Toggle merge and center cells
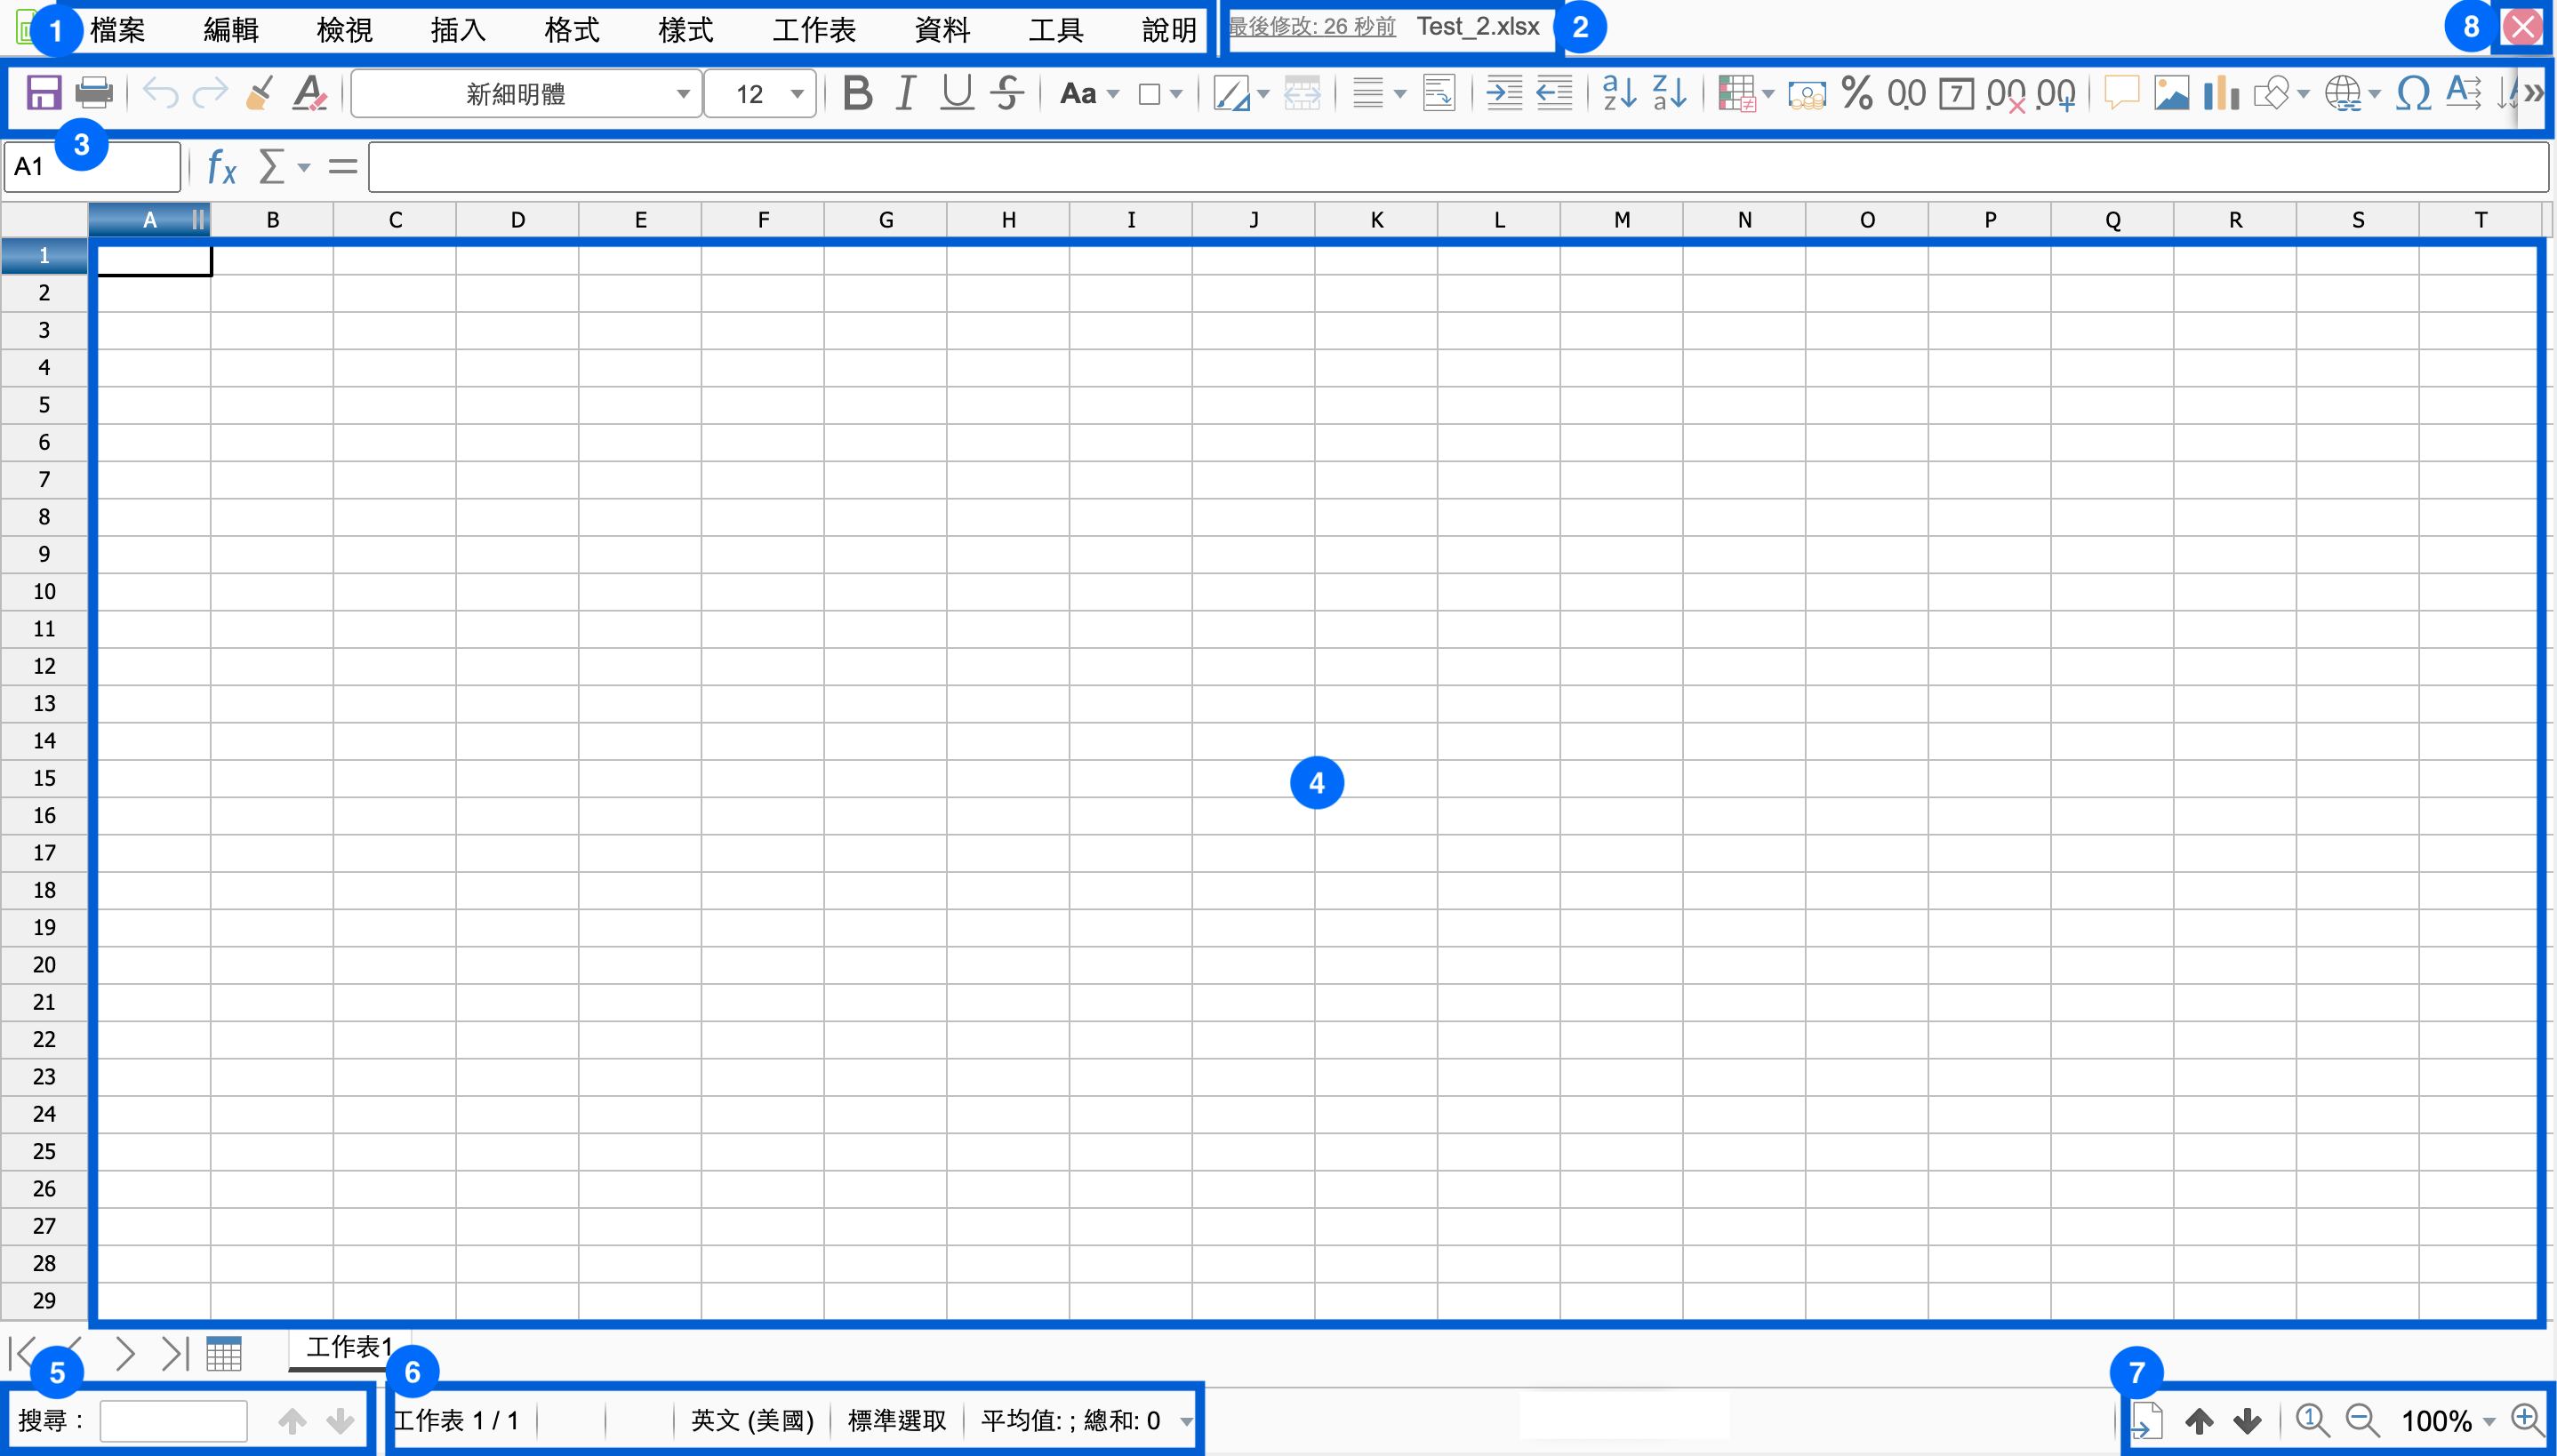 click(x=1301, y=93)
